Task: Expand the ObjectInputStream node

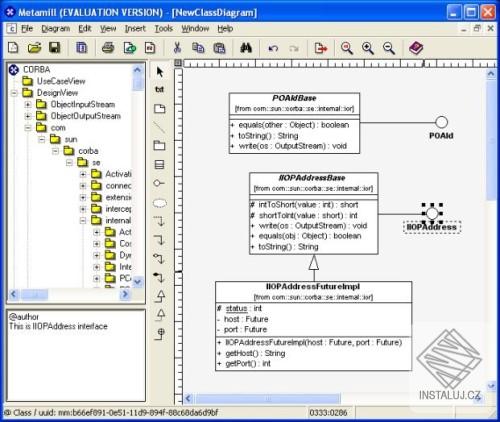Action: (x=28, y=104)
